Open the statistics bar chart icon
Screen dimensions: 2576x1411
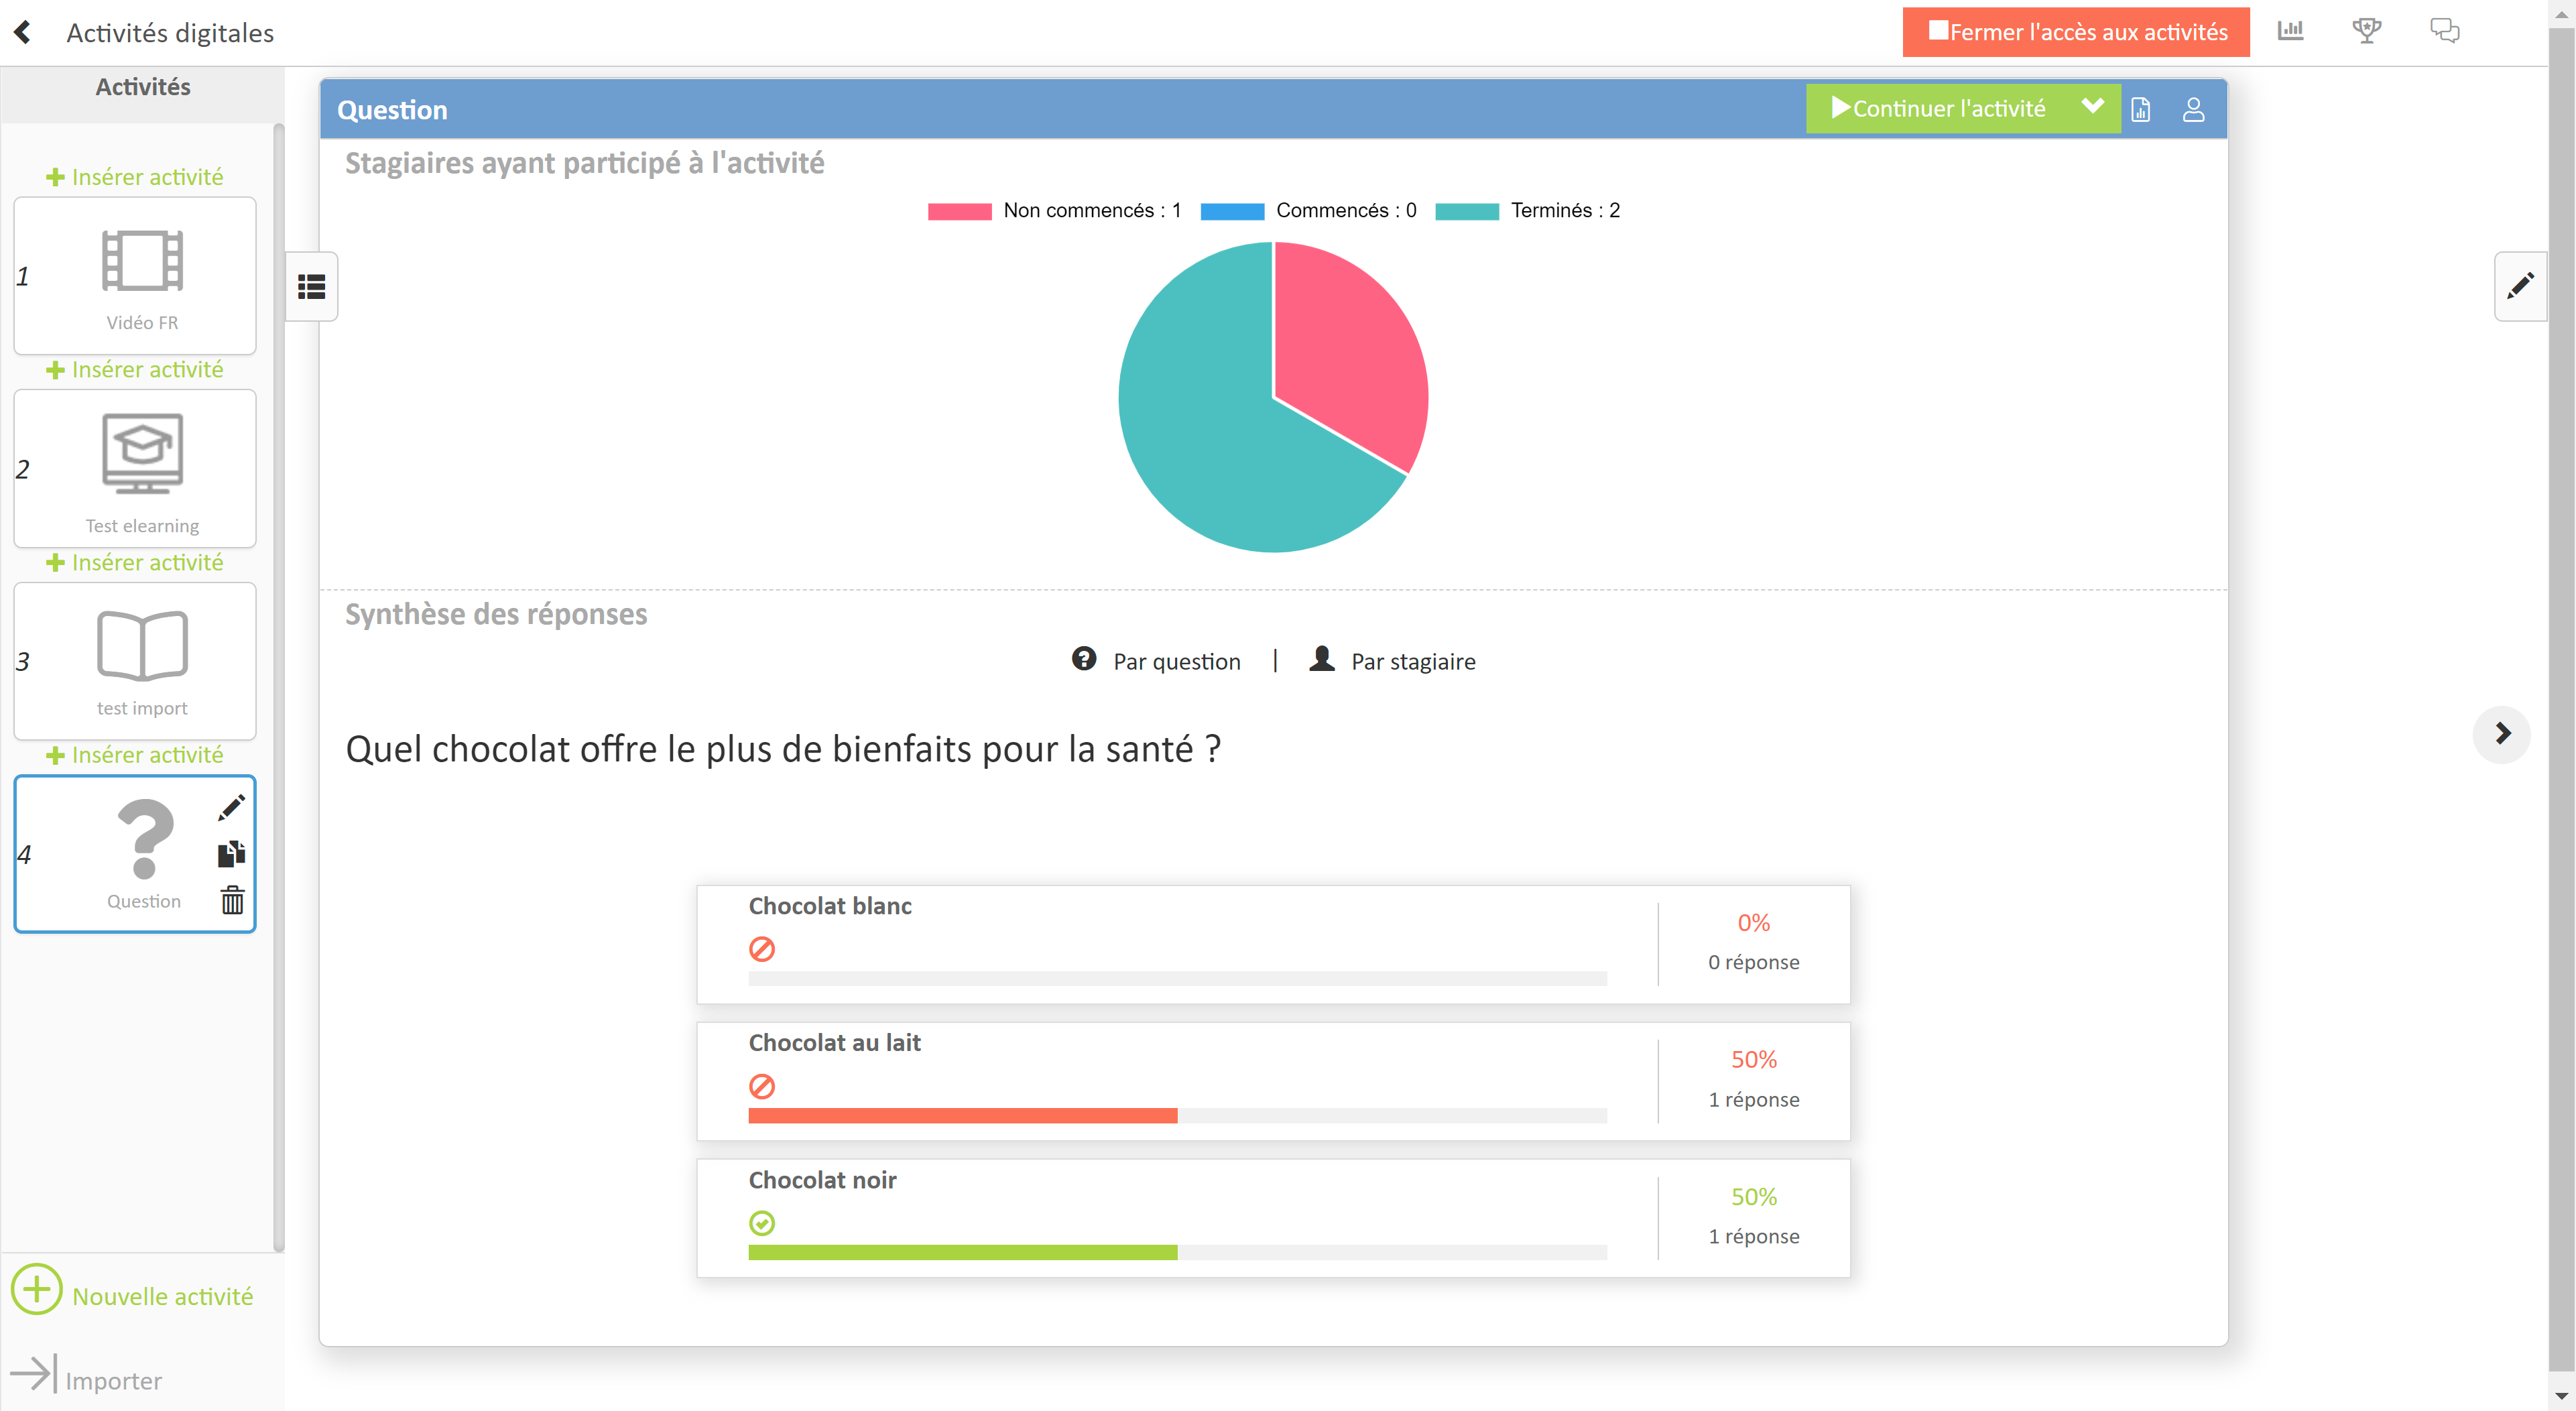2290,30
